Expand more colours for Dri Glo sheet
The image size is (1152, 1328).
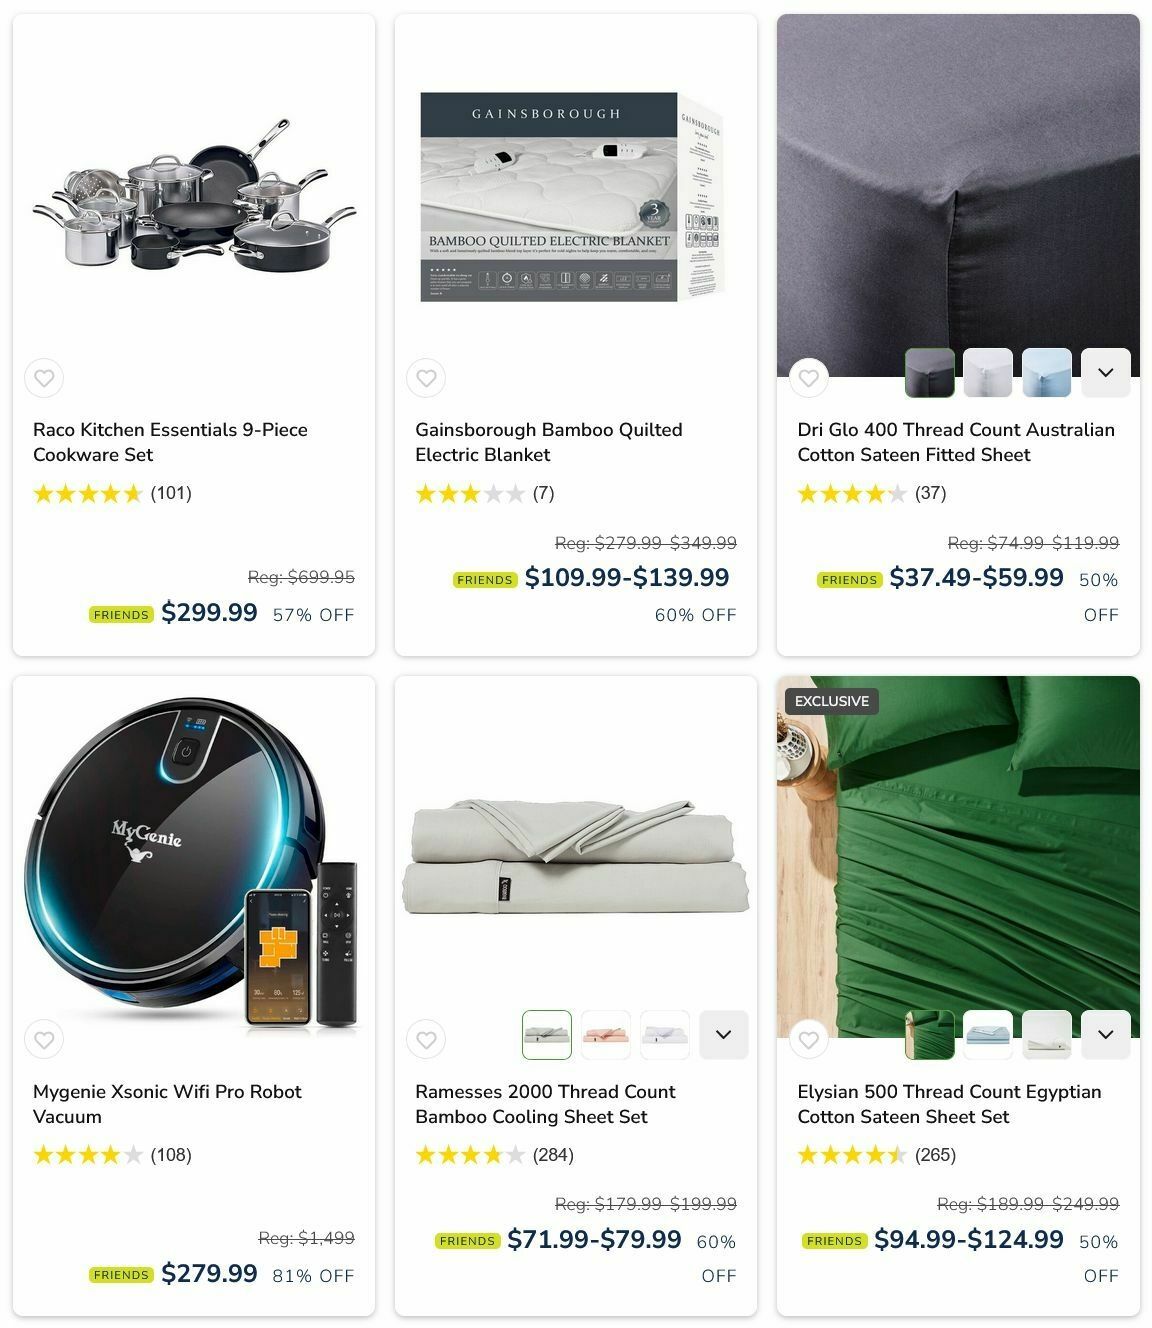click(x=1106, y=373)
